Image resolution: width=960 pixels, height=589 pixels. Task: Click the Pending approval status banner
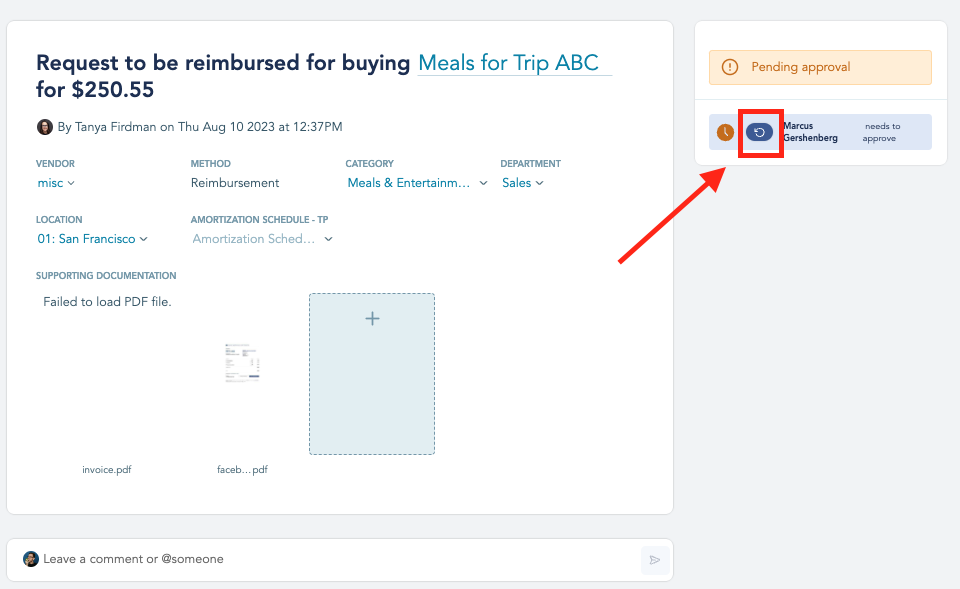tap(820, 67)
